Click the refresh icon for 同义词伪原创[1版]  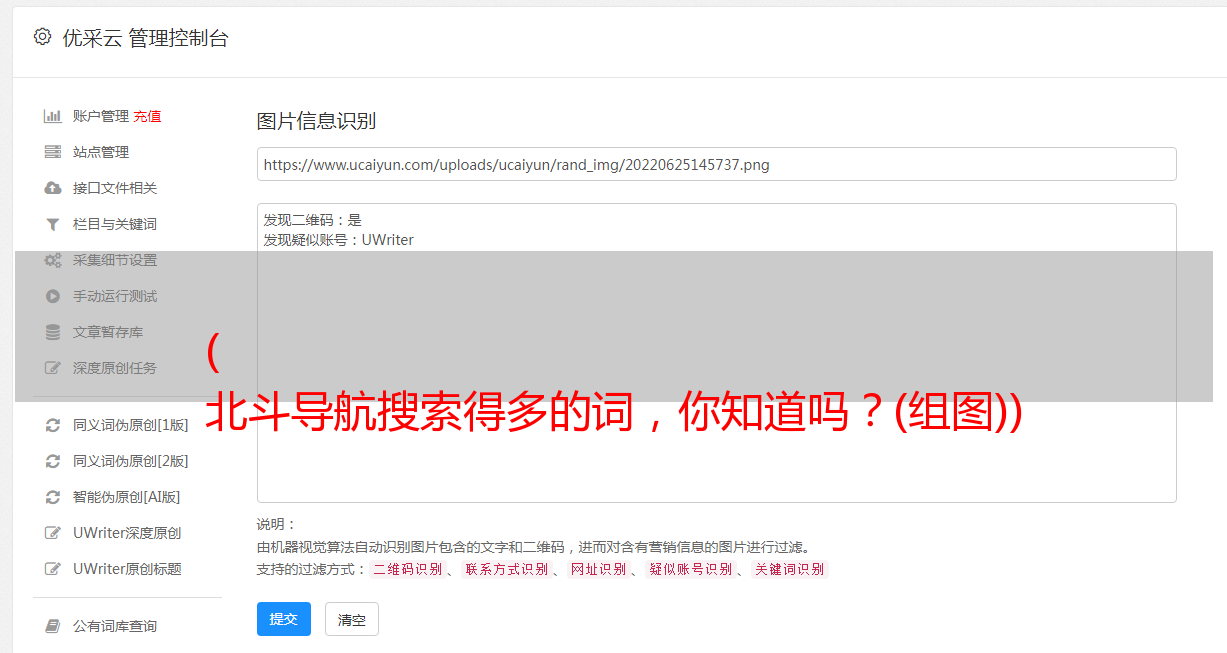[x=53, y=425]
